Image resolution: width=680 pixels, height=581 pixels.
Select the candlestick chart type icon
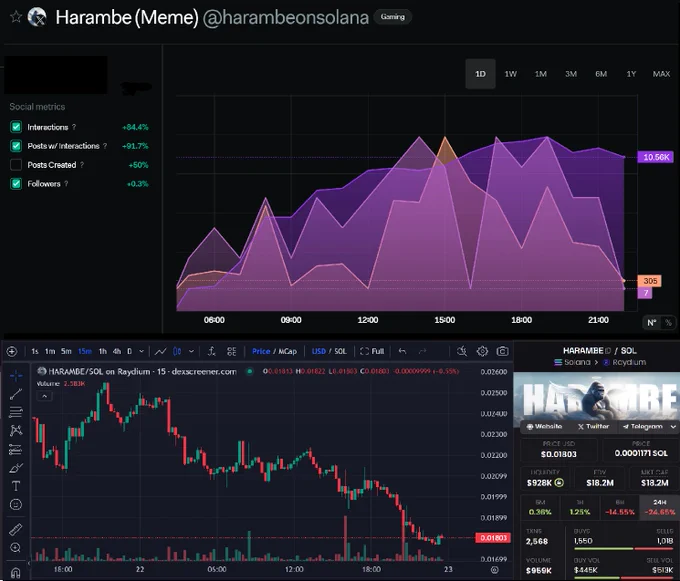(x=177, y=351)
